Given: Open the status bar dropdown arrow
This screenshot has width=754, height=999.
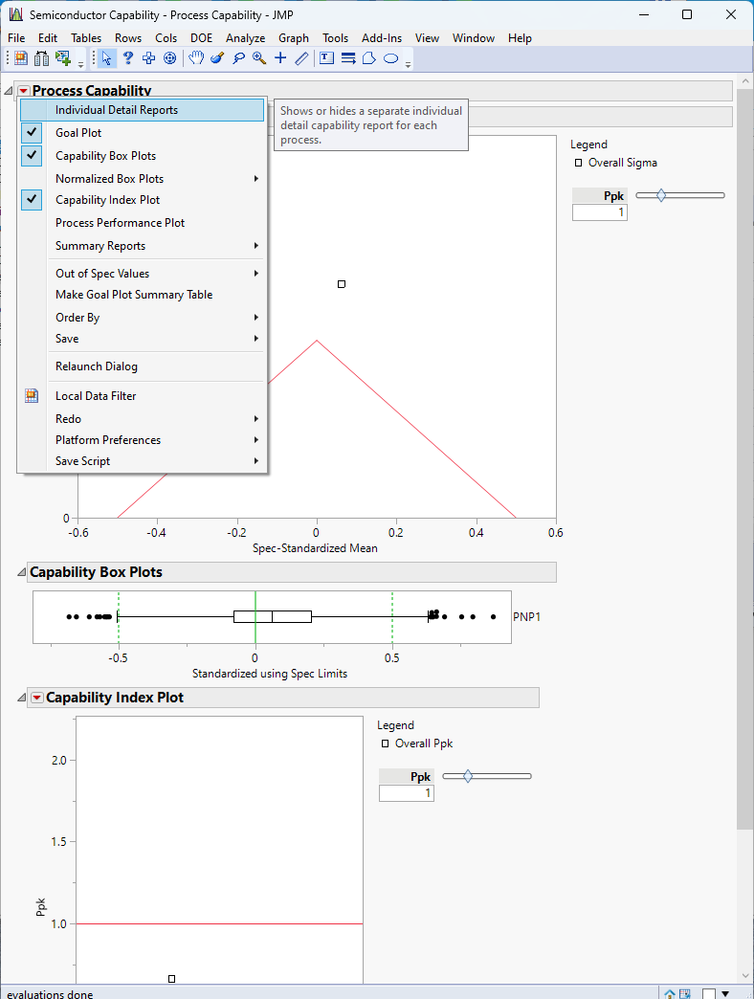Looking at the screenshot, I should (725, 994).
